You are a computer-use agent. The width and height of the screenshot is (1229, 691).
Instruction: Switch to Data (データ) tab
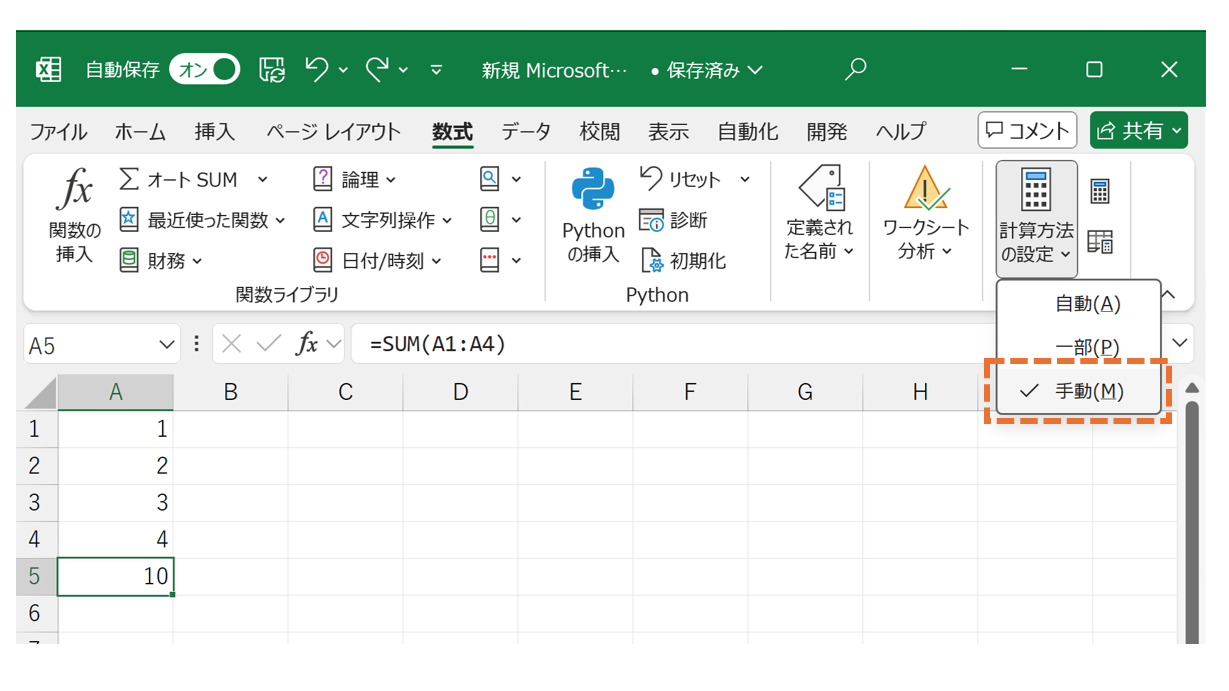click(x=526, y=131)
